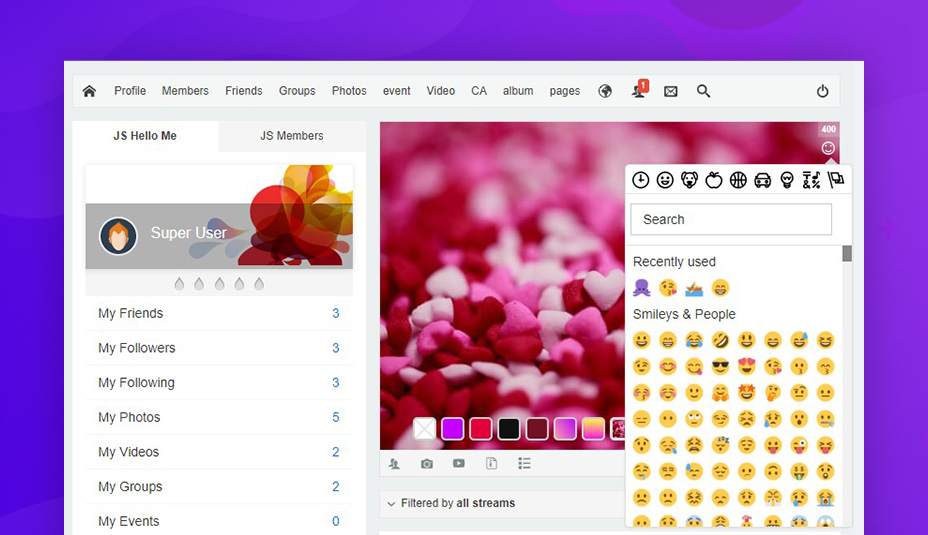Viewport: 928px width, 535px height.
Task: Open Profile menu item
Action: click(130, 91)
